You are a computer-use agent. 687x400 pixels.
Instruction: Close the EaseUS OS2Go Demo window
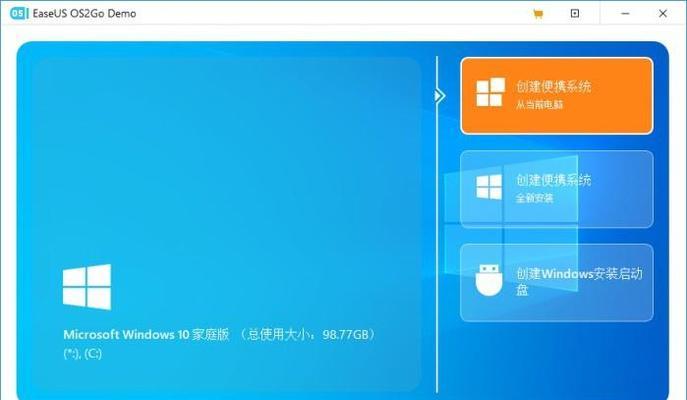pos(663,14)
